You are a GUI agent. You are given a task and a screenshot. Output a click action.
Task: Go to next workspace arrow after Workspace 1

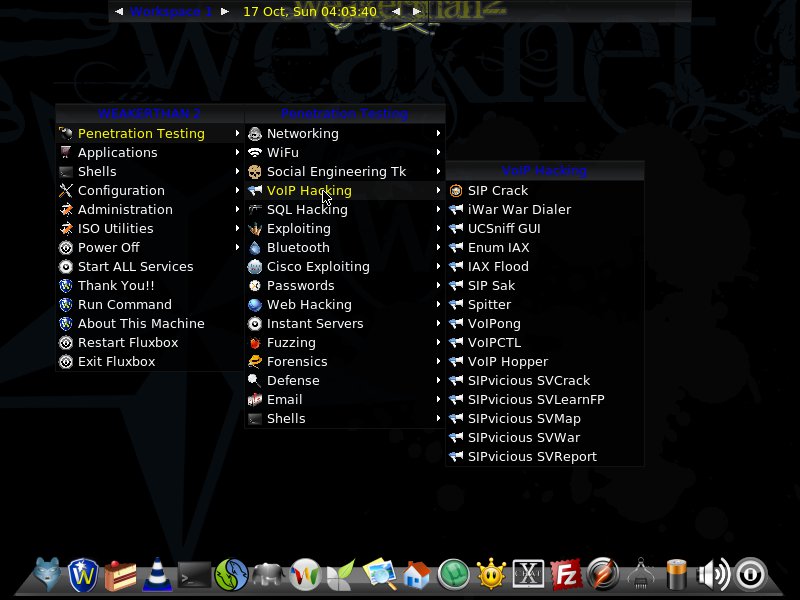pos(224,11)
